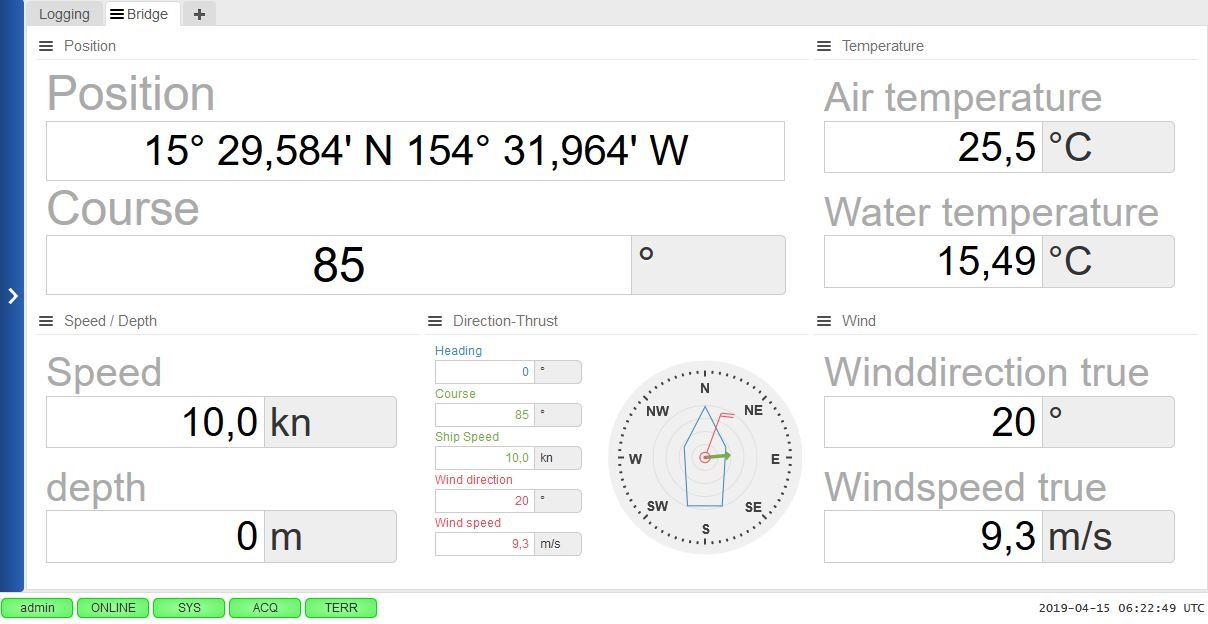Switch to the Logging tab

[64, 14]
